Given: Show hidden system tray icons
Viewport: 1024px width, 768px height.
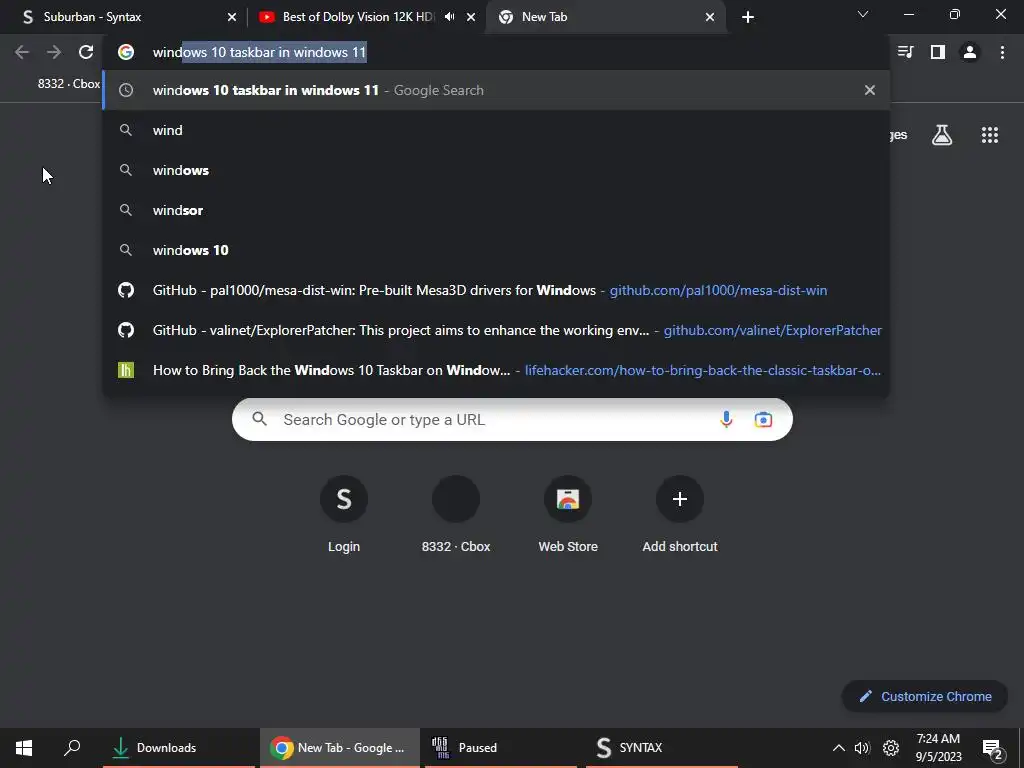Looking at the screenshot, I should point(839,748).
